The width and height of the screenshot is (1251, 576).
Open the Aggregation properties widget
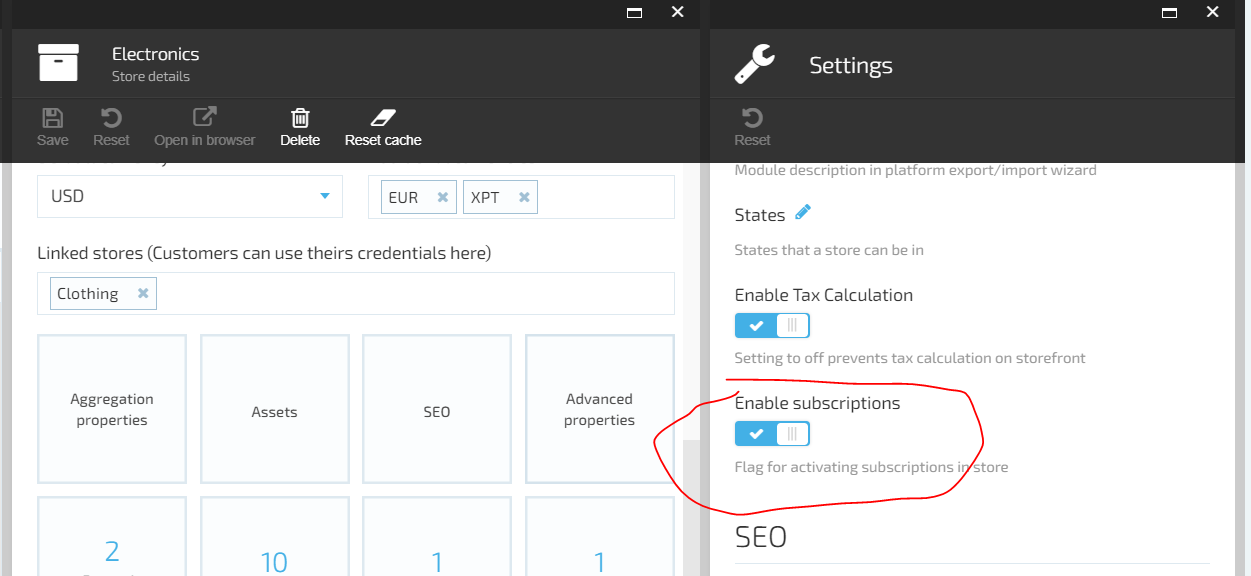point(111,409)
